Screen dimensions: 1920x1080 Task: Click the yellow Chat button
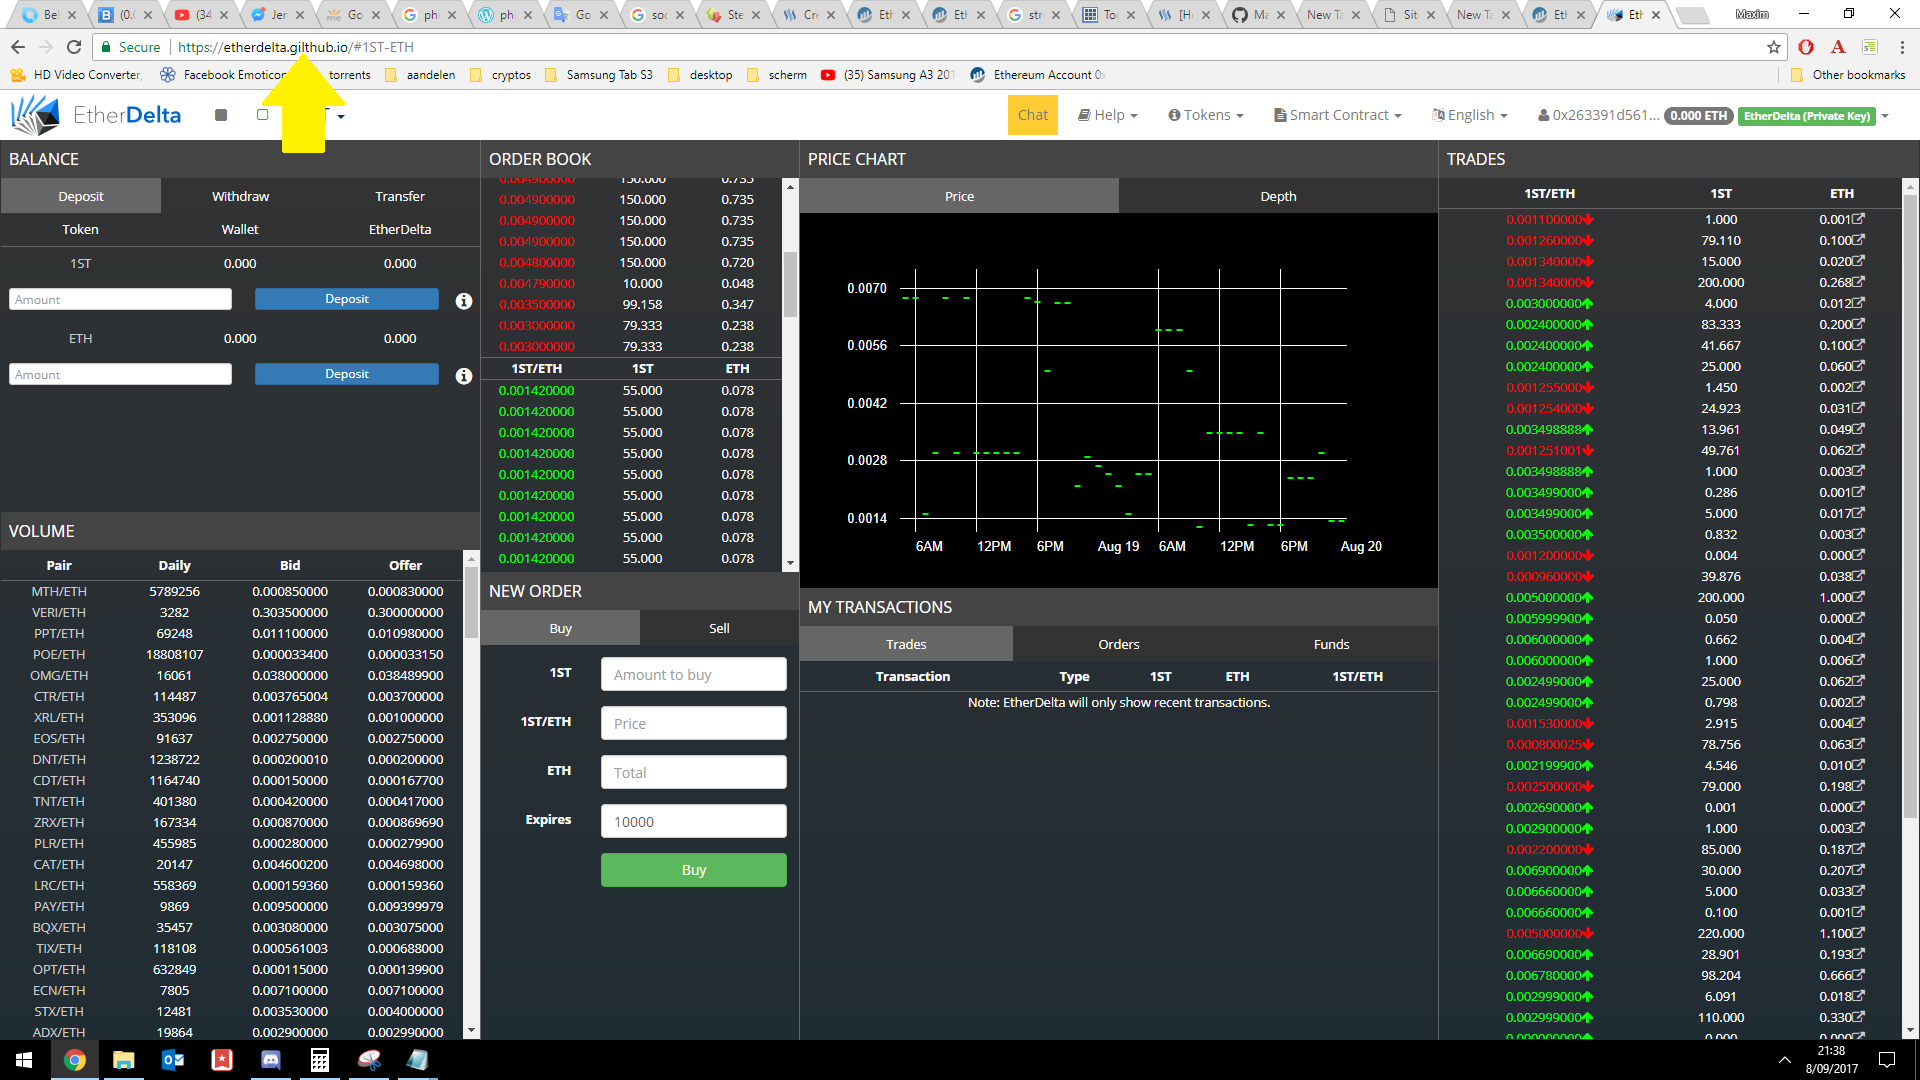(x=1033, y=115)
